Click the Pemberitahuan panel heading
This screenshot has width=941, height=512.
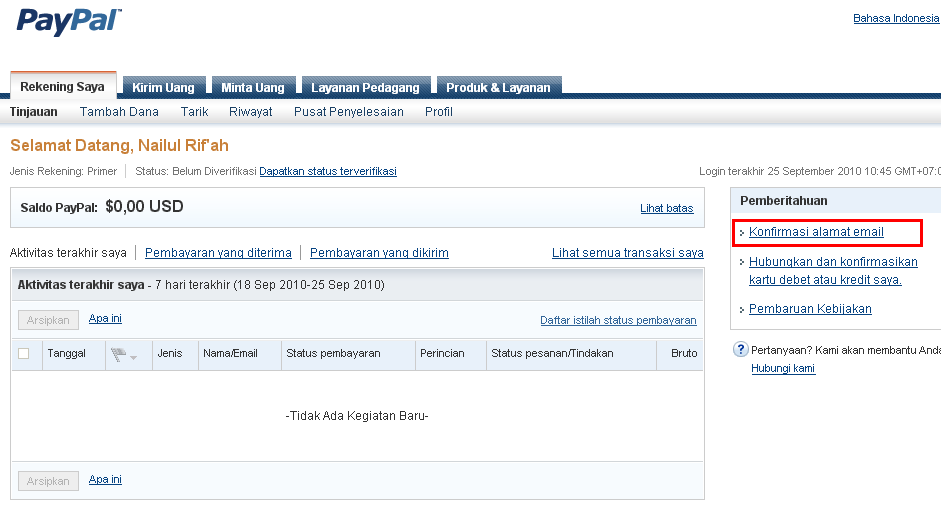784,200
